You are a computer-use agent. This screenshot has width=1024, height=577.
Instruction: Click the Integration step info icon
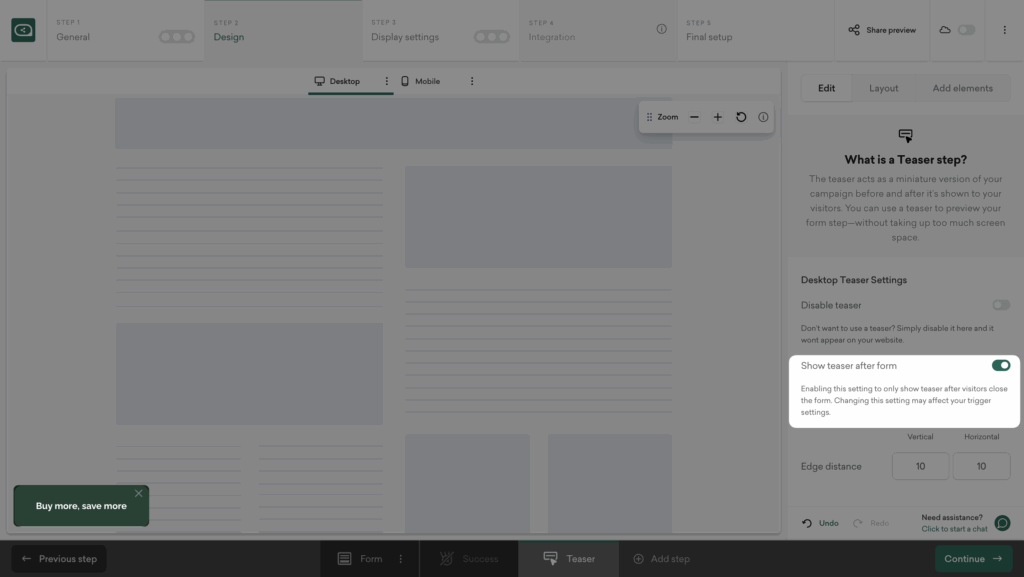(x=661, y=29)
